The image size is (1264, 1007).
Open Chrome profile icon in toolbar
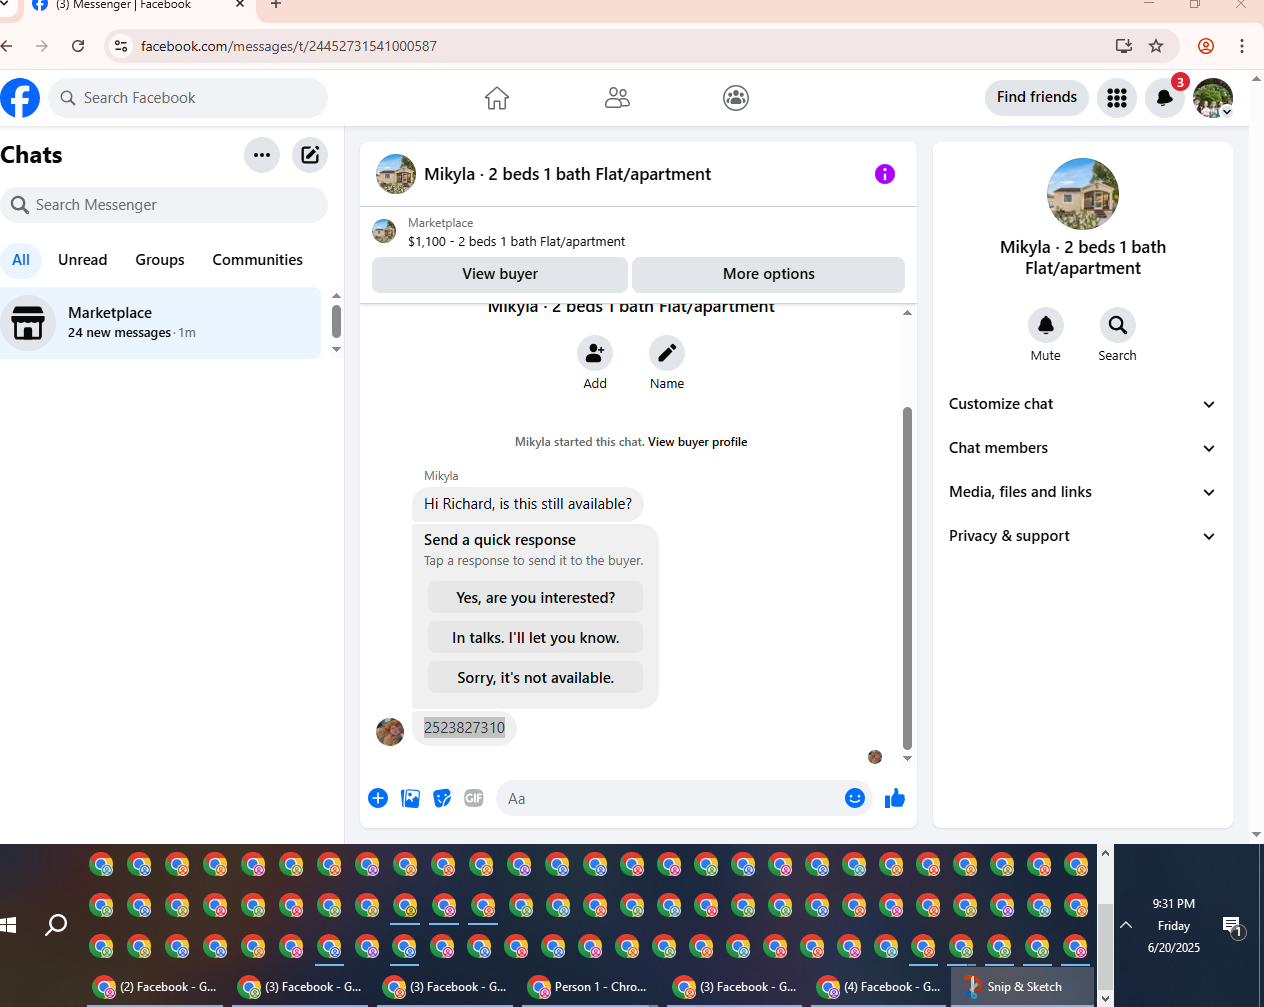pyautogui.click(x=1206, y=46)
